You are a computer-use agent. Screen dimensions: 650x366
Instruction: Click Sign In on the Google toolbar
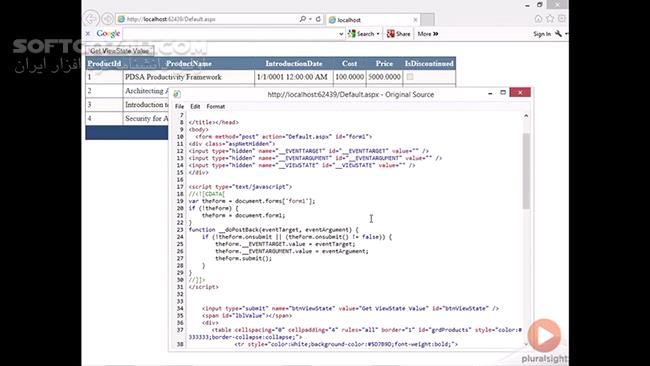[542, 34]
